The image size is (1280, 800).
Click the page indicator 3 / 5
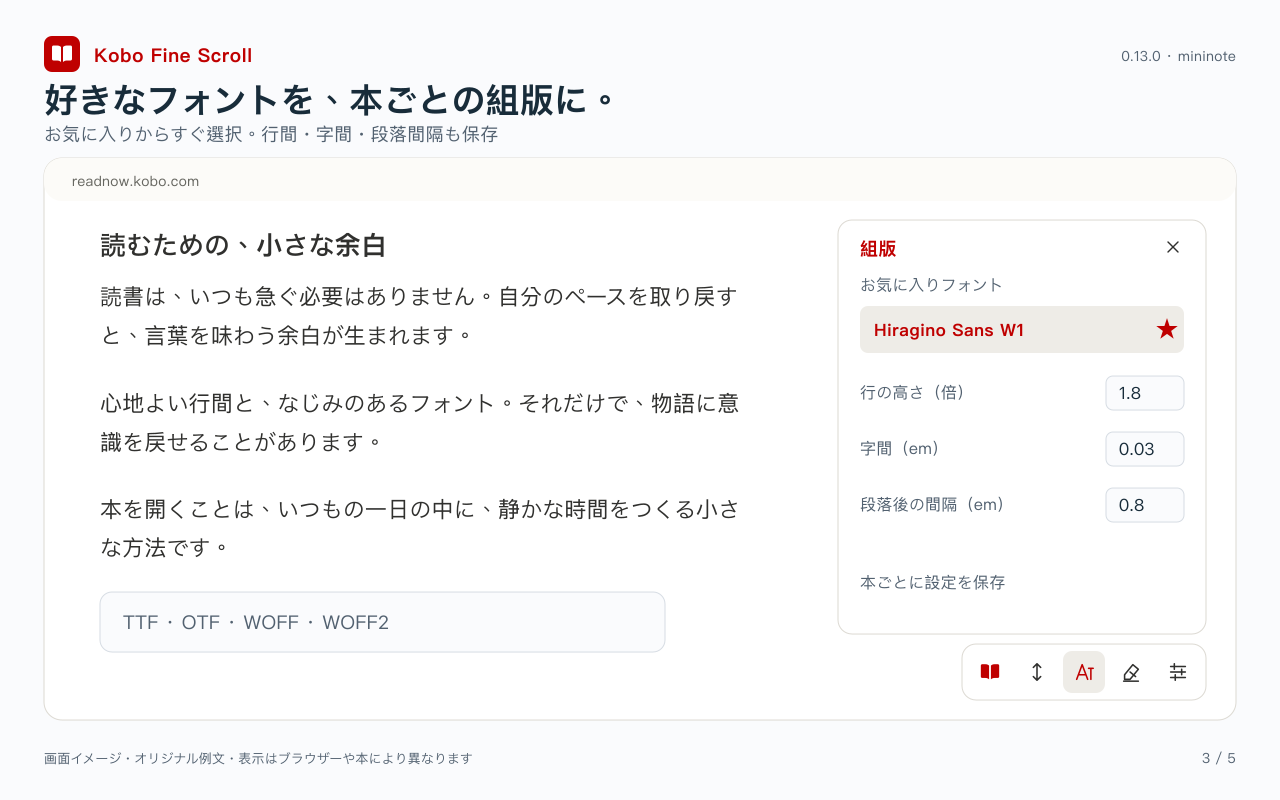click(1218, 758)
